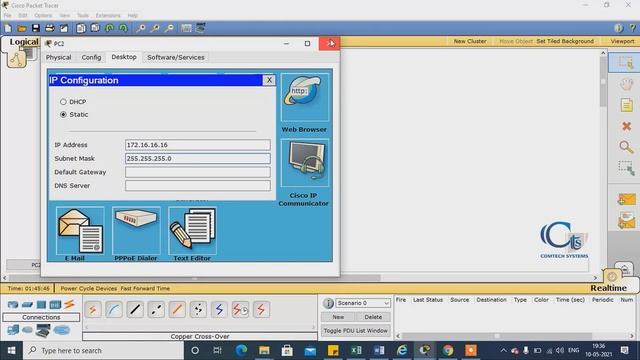Open the Help menu
Screen dimensions: 640x360
pos(133,16)
